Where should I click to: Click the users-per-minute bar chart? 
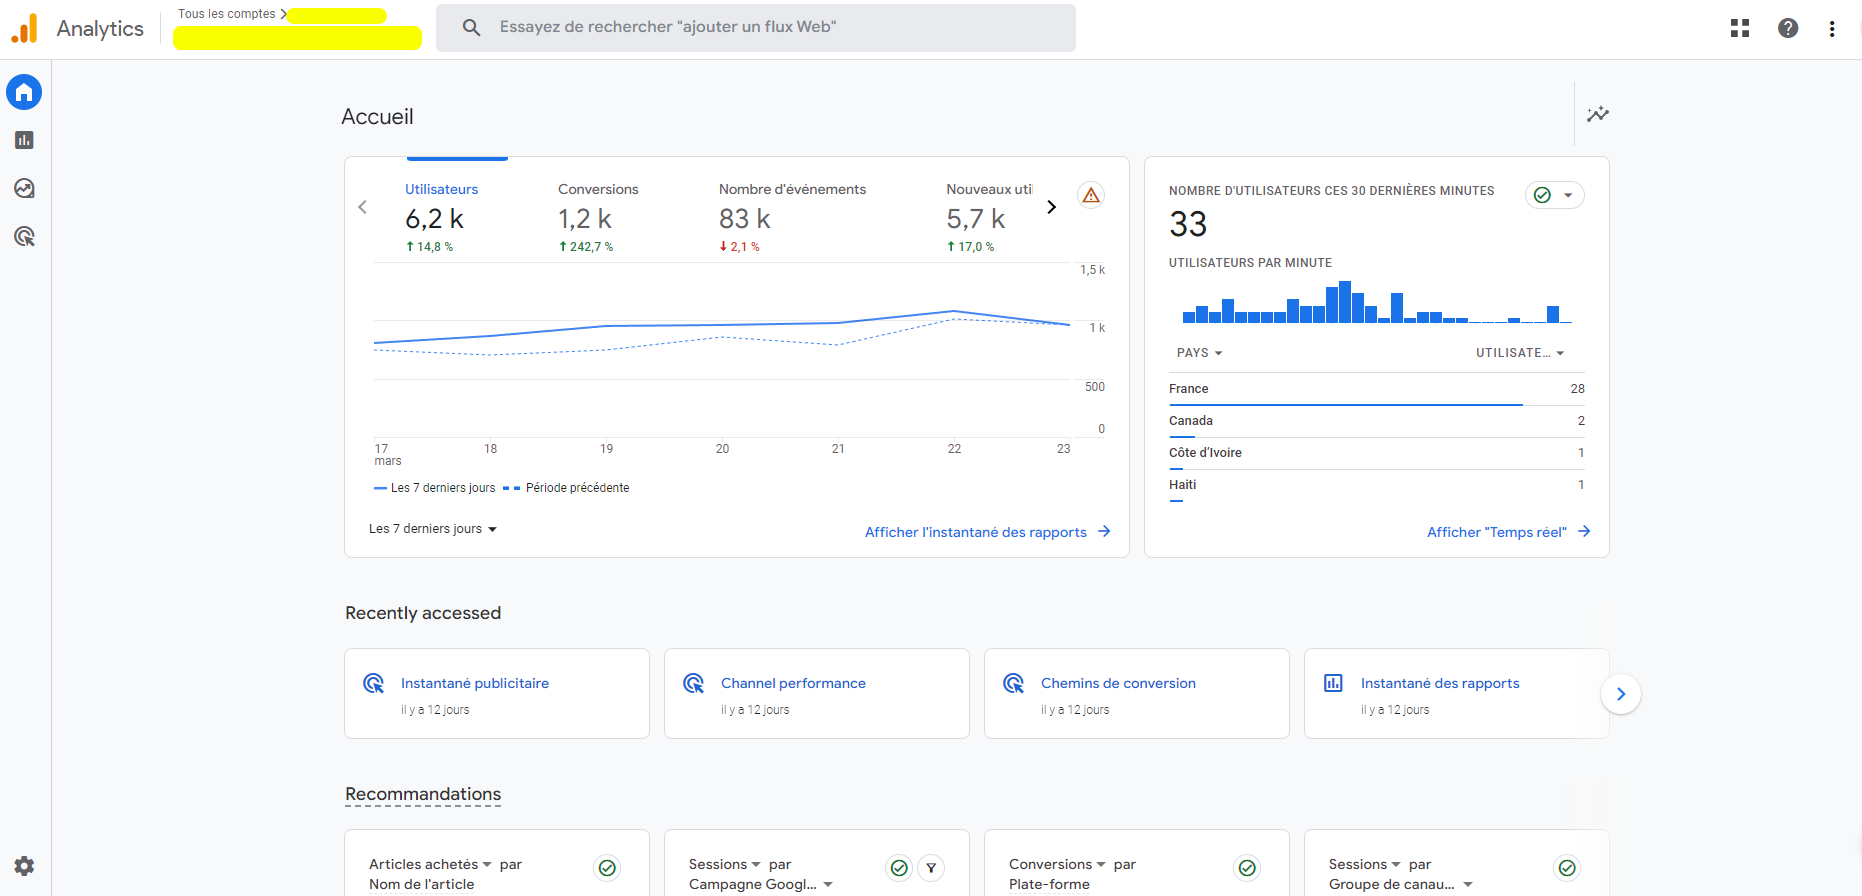point(1377,302)
